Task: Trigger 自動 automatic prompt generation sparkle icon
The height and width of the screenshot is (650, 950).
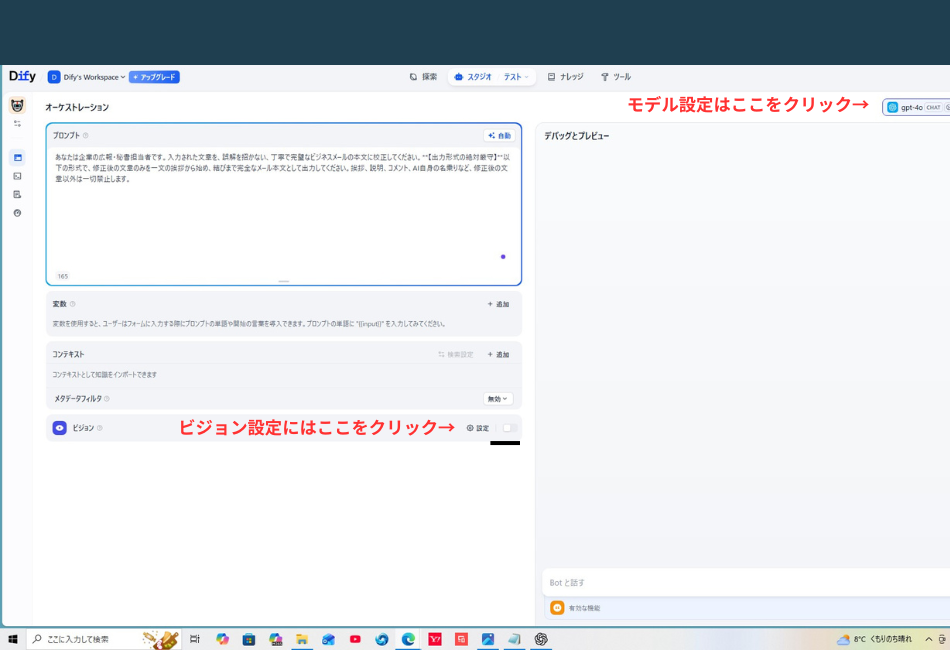Action: click(x=499, y=135)
